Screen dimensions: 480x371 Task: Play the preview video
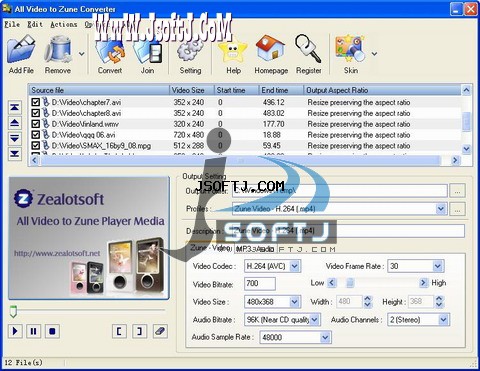pyautogui.click(x=15, y=331)
